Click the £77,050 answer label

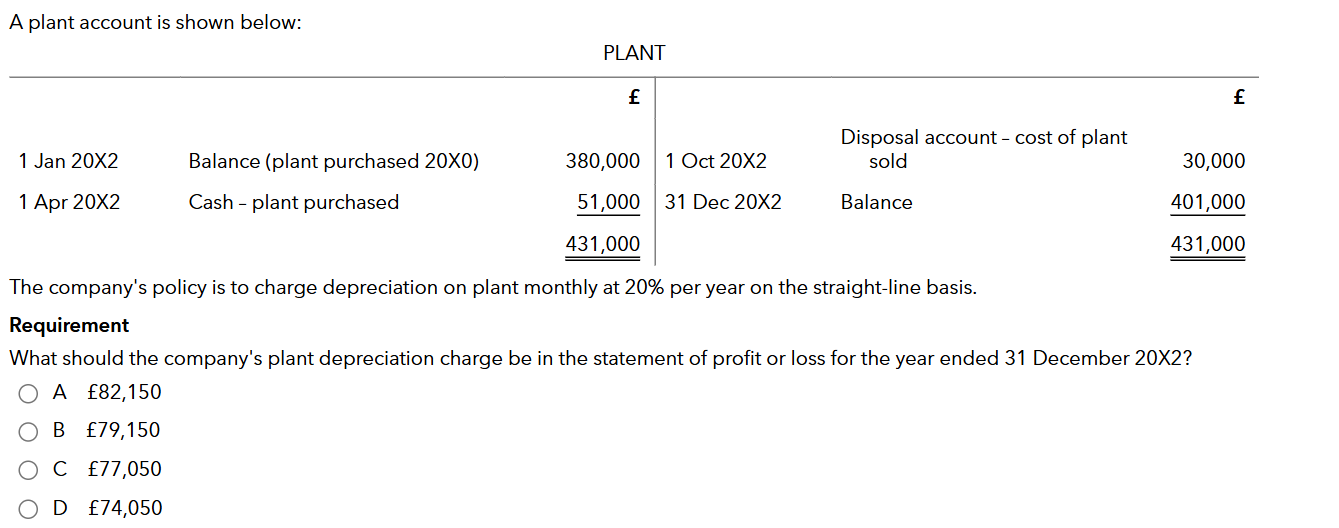[124, 469]
